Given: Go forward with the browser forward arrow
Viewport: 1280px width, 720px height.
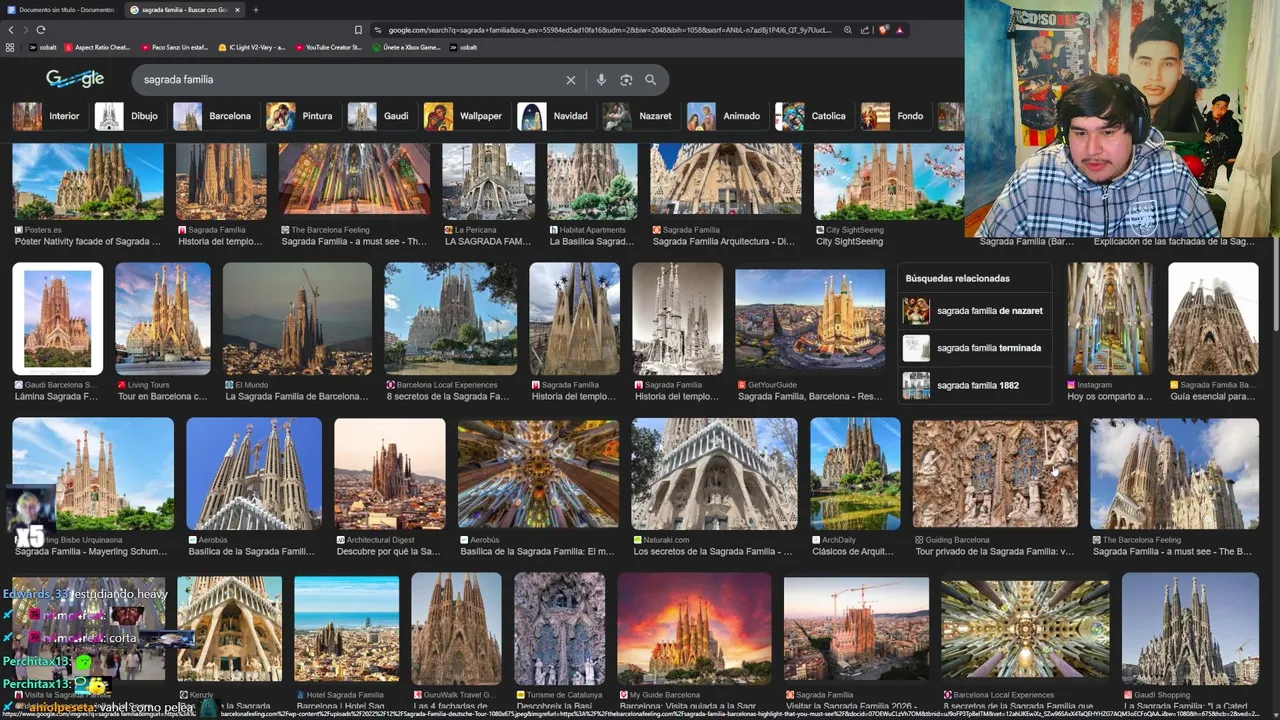Looking at the screenshot, I should tap(25, 30).
